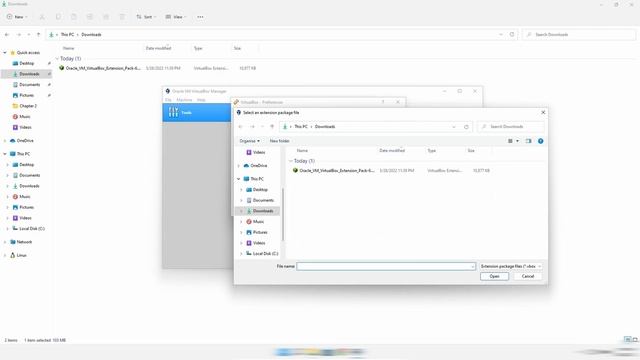Collapse the Today group in Explorer
The width and height of the screenshot is (640, 360).
[x=57, y=59]
